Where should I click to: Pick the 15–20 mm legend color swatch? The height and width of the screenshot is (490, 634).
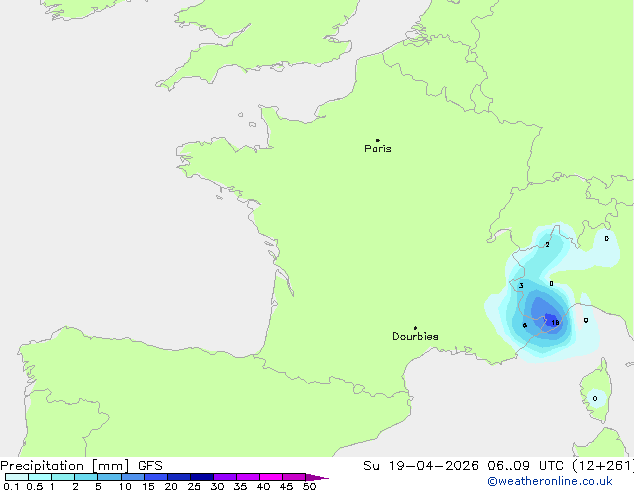tap(156, 477)
